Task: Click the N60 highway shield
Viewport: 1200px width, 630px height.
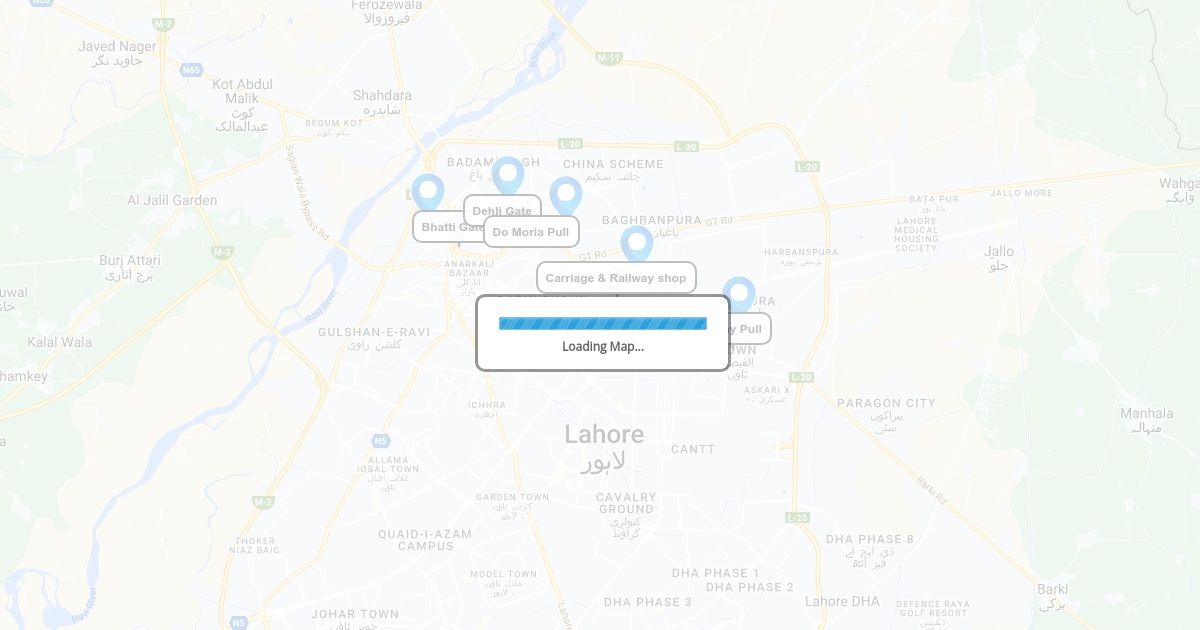Action: pyautogui.click(x=192, y=70)
